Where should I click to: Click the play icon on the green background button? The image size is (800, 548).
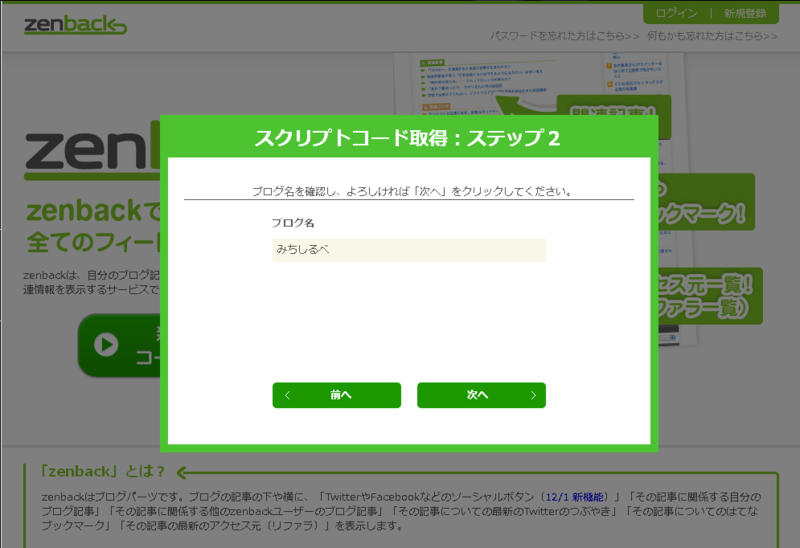(x=106, y=345)
